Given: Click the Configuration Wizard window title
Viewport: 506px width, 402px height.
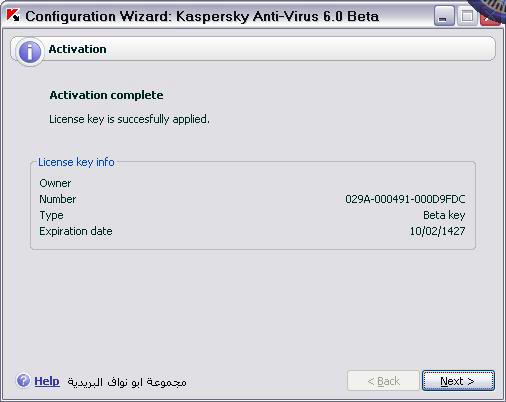Looking at the screenshot, I should click(x=202, y=16).
